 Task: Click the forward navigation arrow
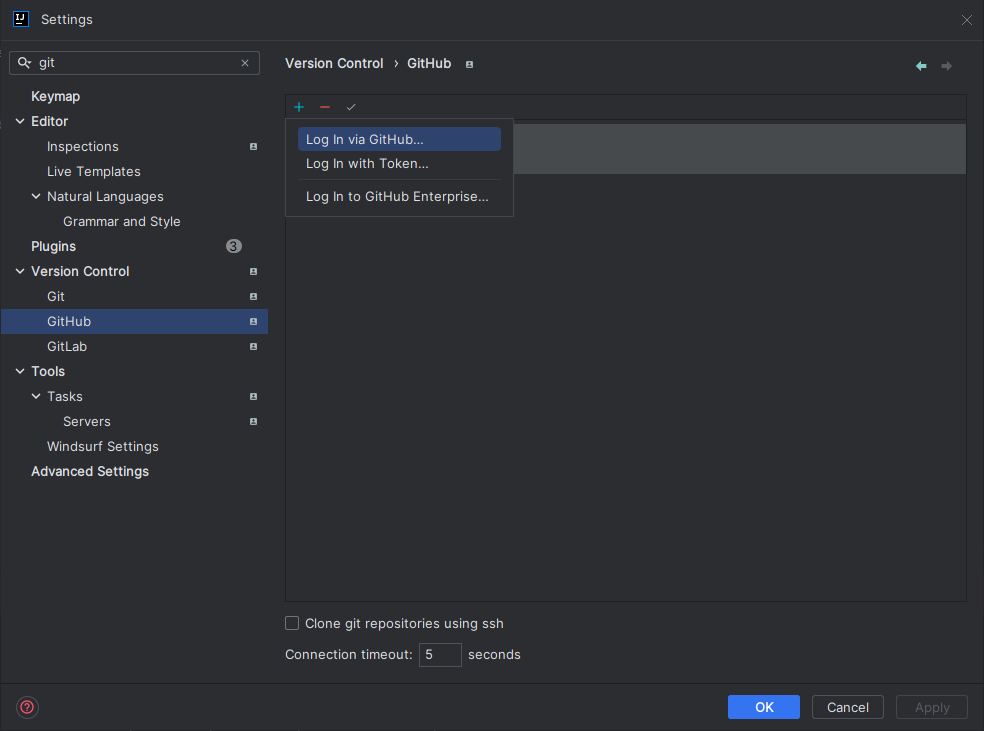[x=946, y=66]
